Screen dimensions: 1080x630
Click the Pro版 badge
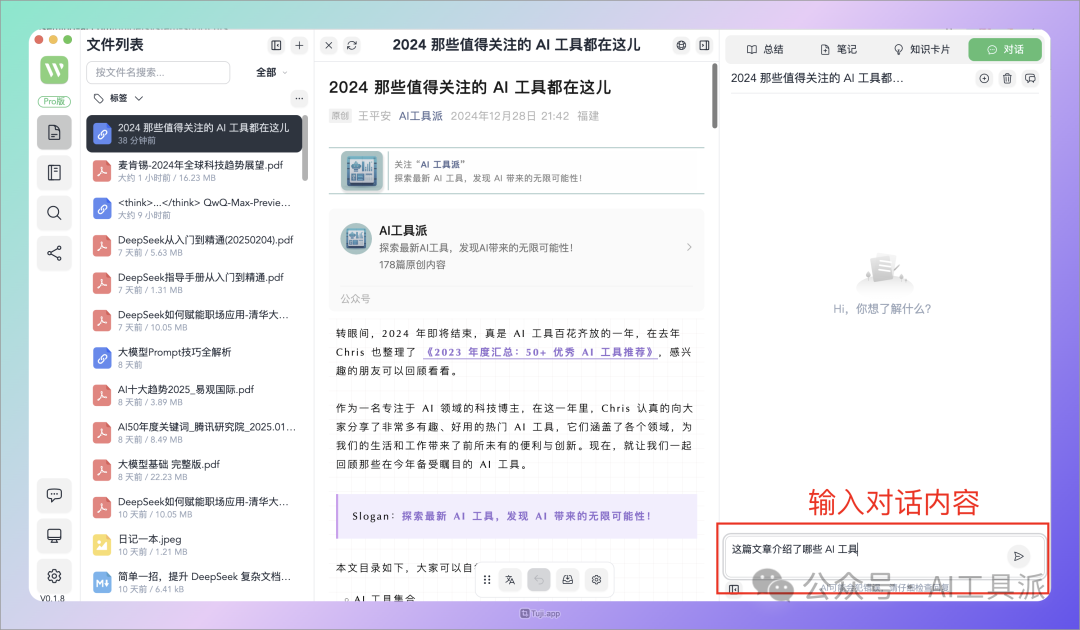(54, 101)
